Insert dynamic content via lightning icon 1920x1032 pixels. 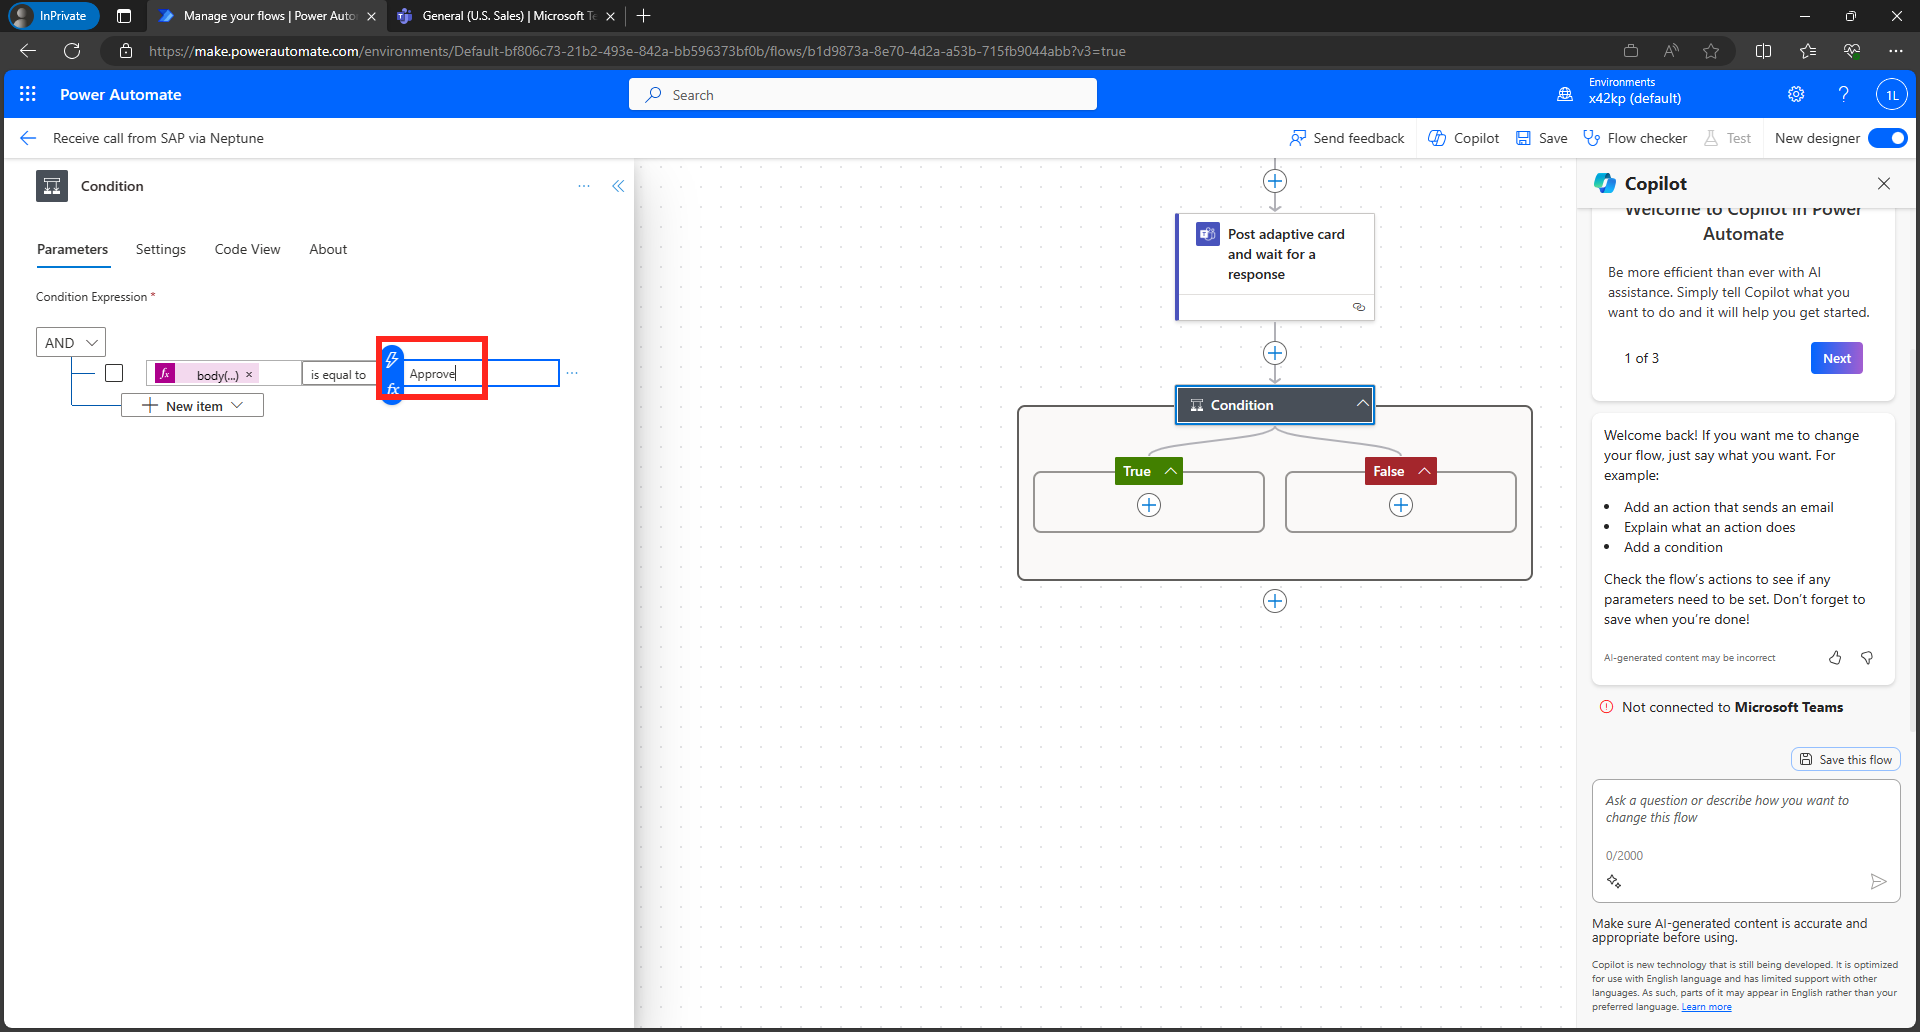pyautogui.click(x=392, y=359)
